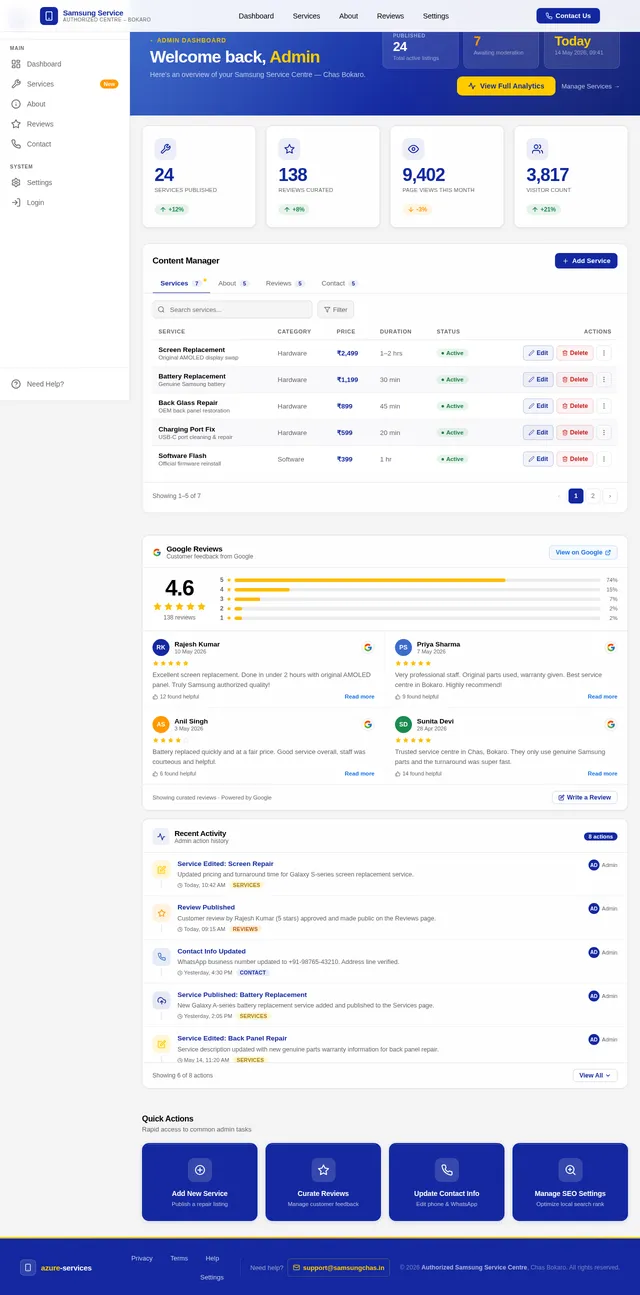640x1295 pixels.
Task: Read more of Sunita Devi's review
Action: [603, 773]
